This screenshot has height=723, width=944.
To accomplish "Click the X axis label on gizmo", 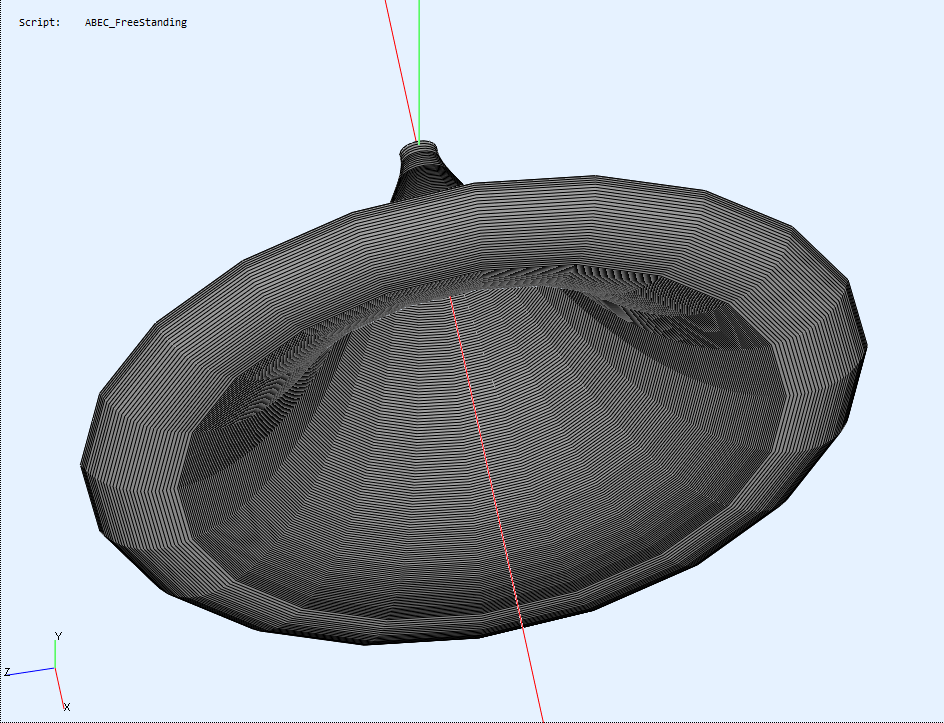I will pos(67,707).
